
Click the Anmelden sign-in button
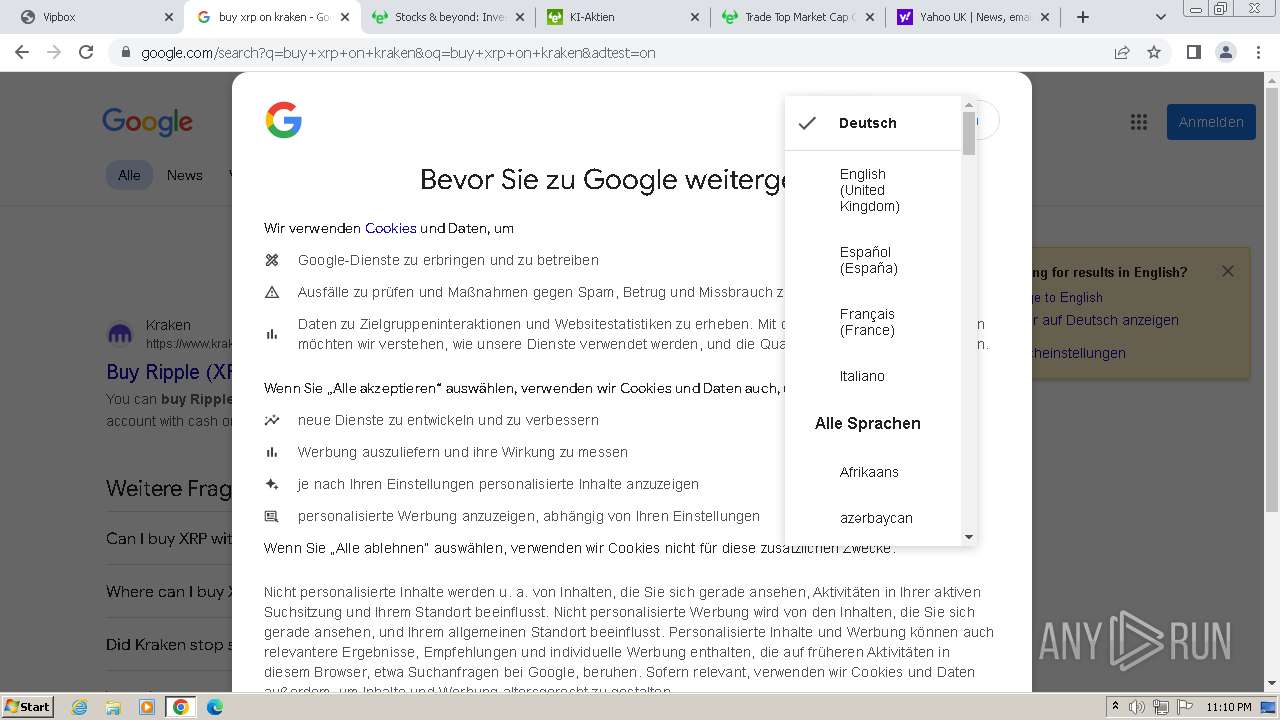click(x=1211, y=122)
